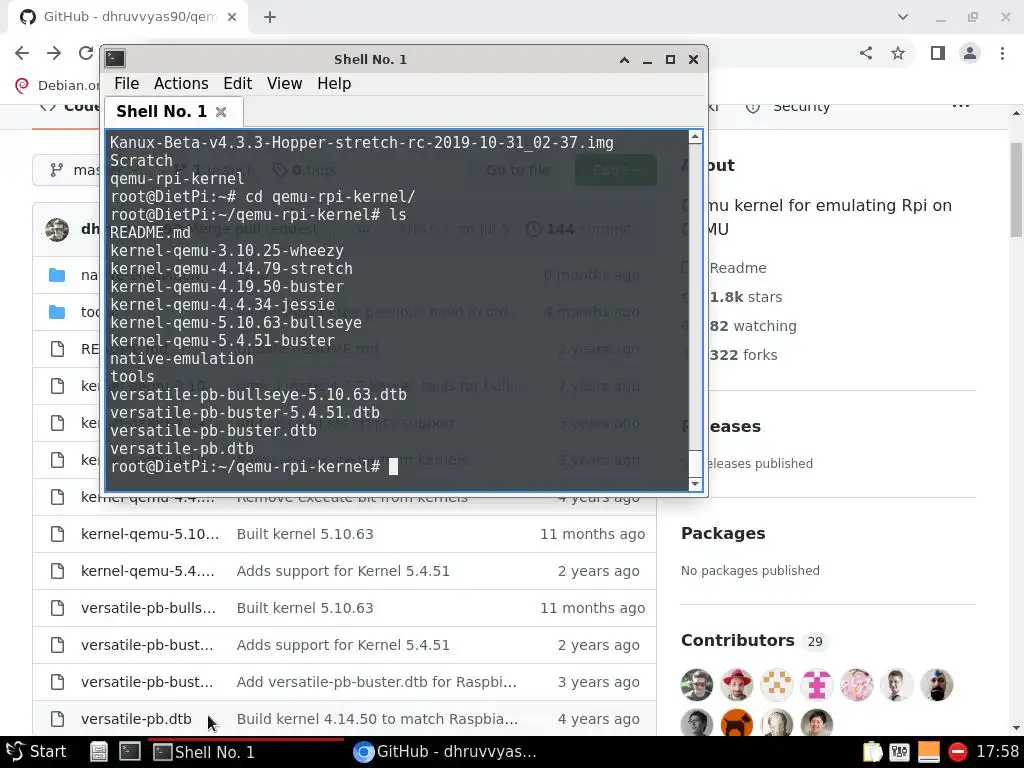Click the red no-entry tray icon
Viewport: 1024px width, 768px height.
click(x=957, y=752)
